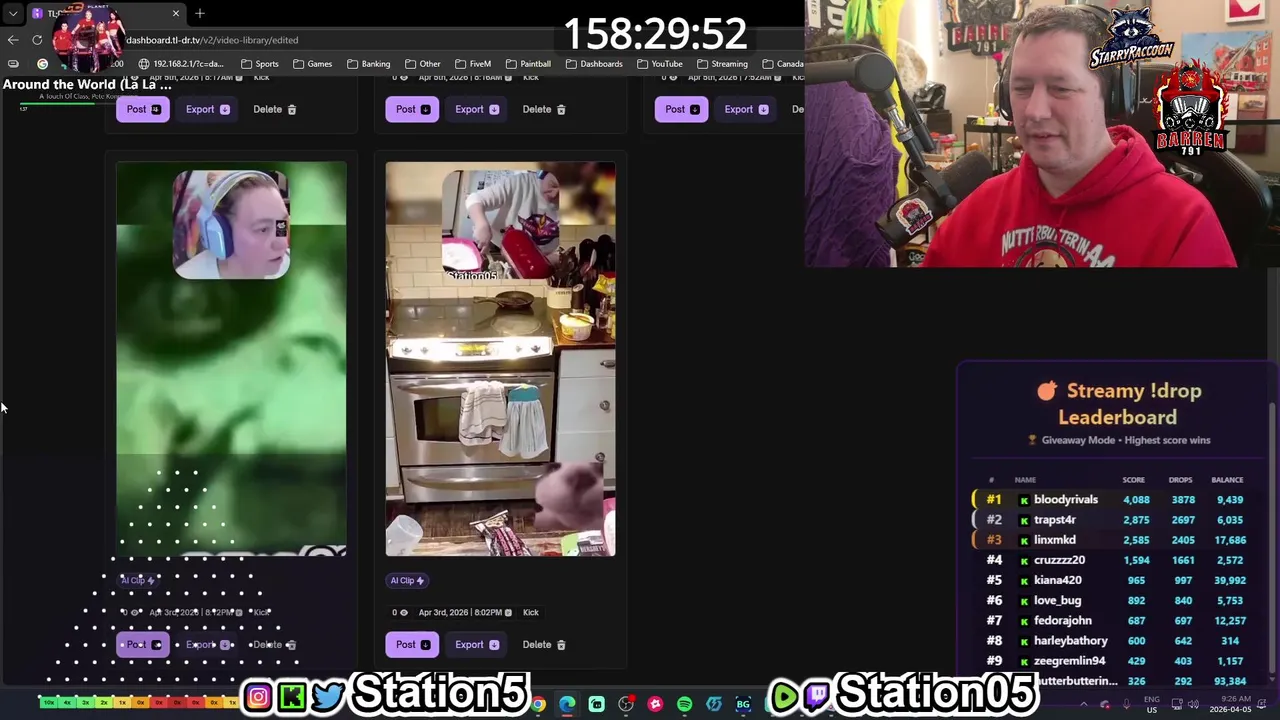
Task: Export the 8:17AM Apr 5th clip
Action: click(207, 109)
